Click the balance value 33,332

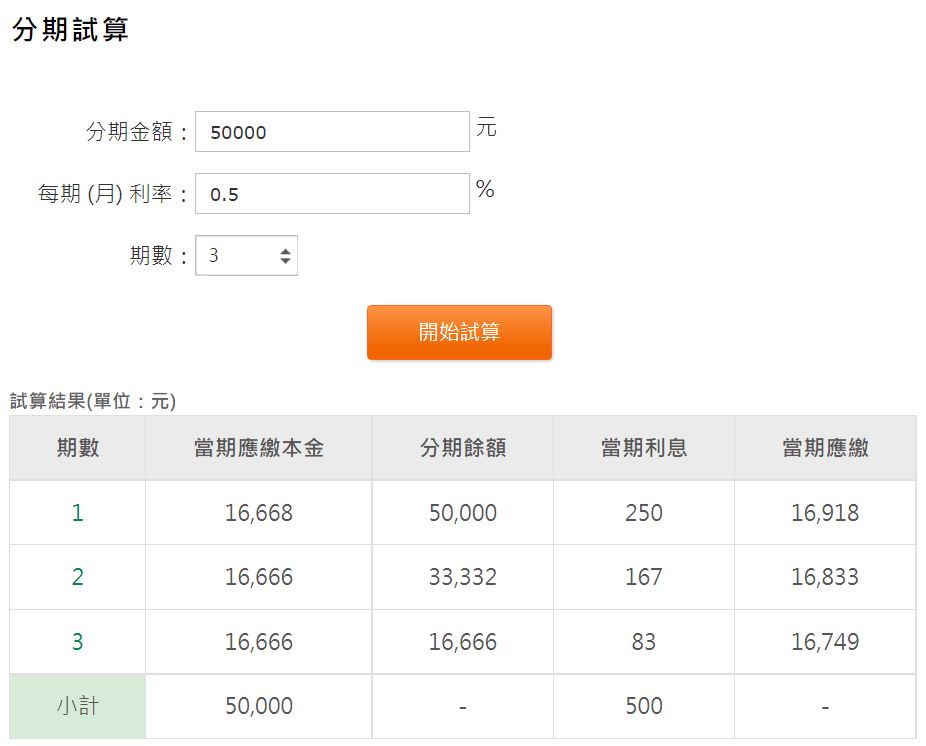tap(462, 577)
